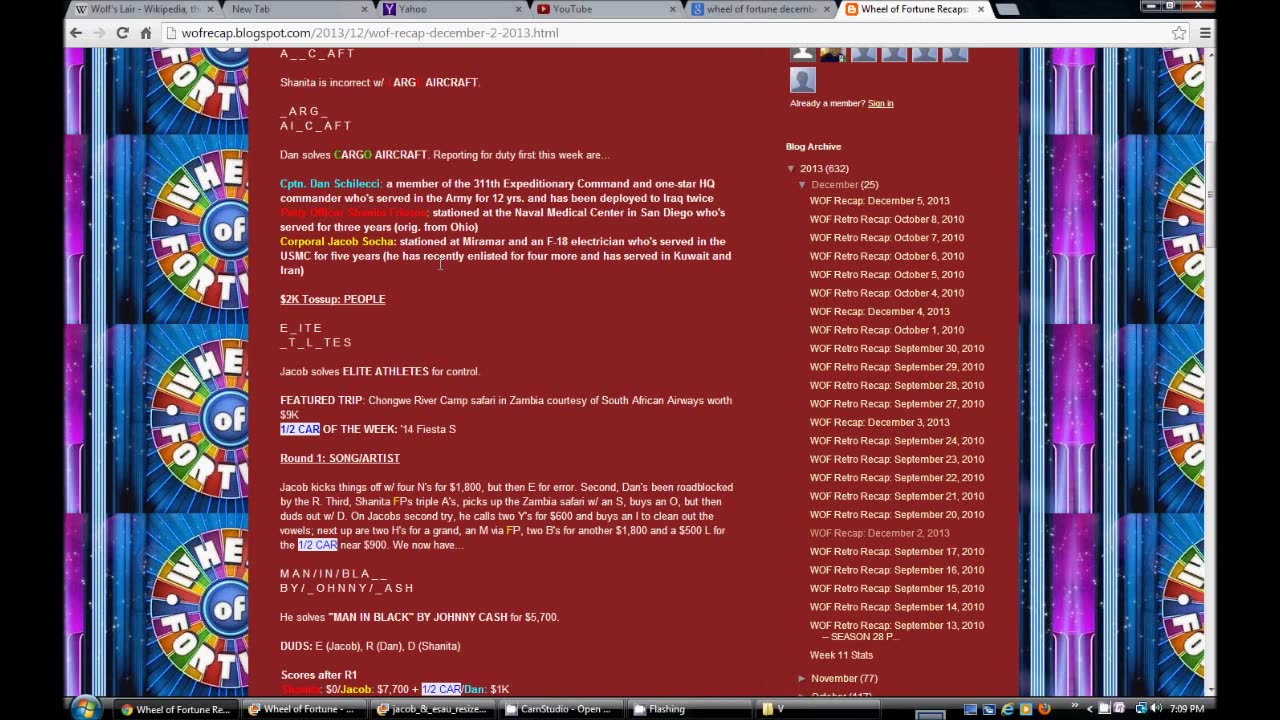Open WOF Retro Recap: September 28, 2010
The height and width of the screenshot is (720, 1280).
[897, 386]
